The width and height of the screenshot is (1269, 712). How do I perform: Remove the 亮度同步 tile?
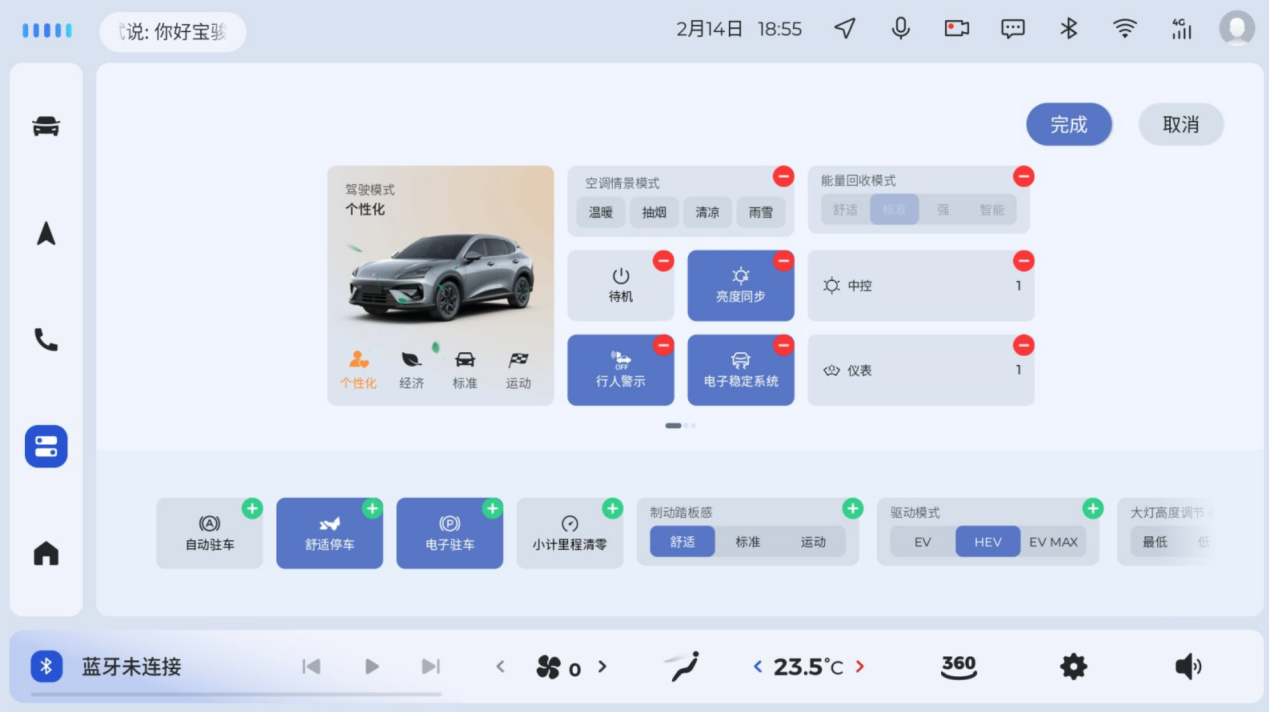tap(783, 261)
